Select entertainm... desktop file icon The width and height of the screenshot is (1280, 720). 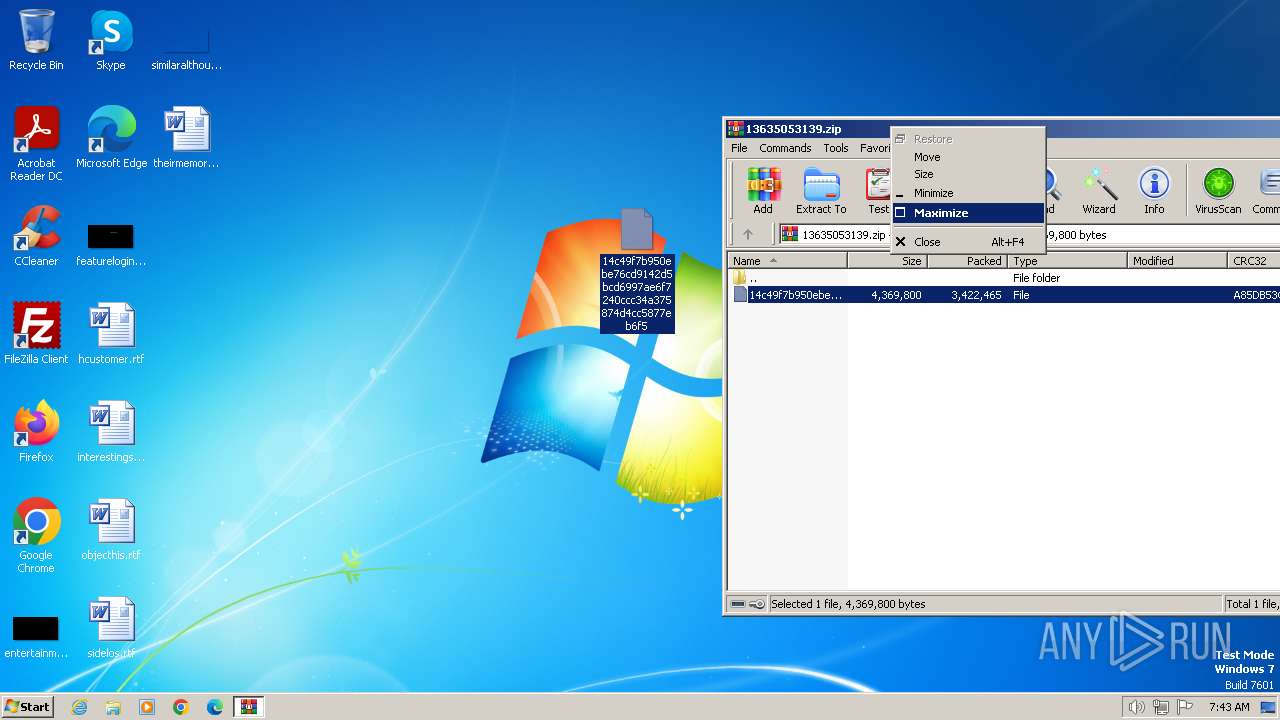pyautogui.click(x=36, y=637)
